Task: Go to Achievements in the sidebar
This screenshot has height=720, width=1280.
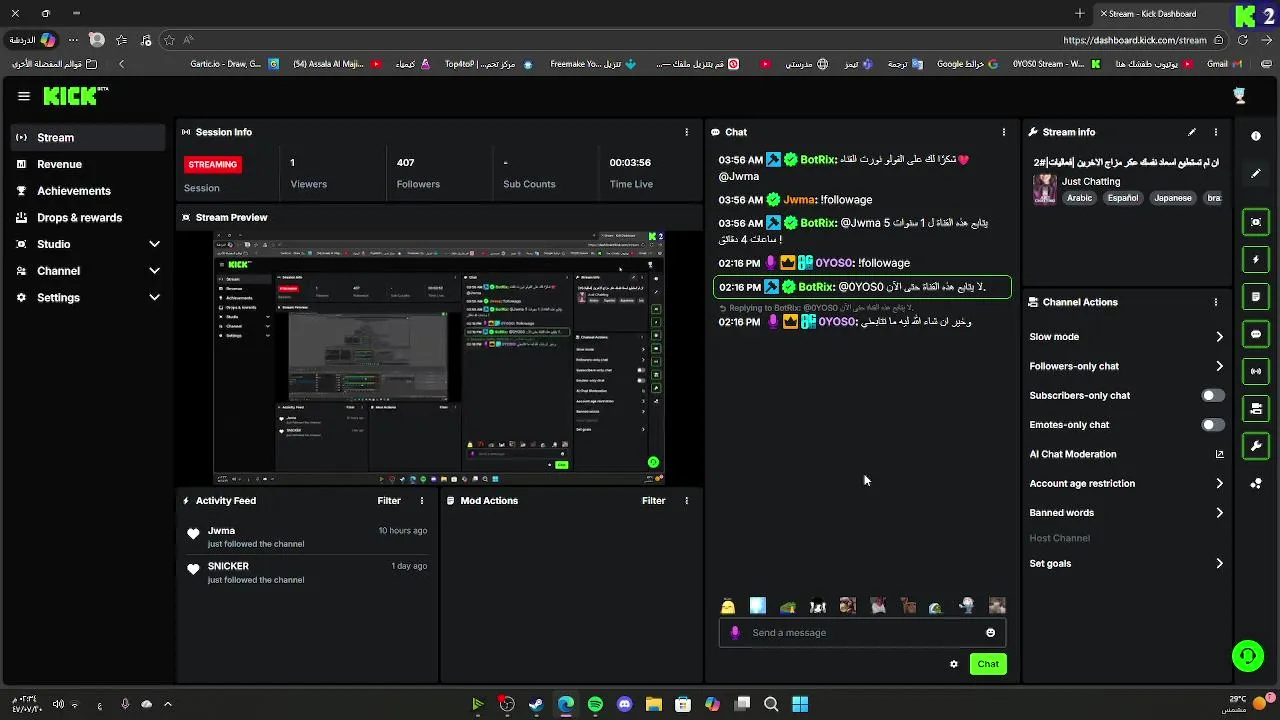Action: 88,191
